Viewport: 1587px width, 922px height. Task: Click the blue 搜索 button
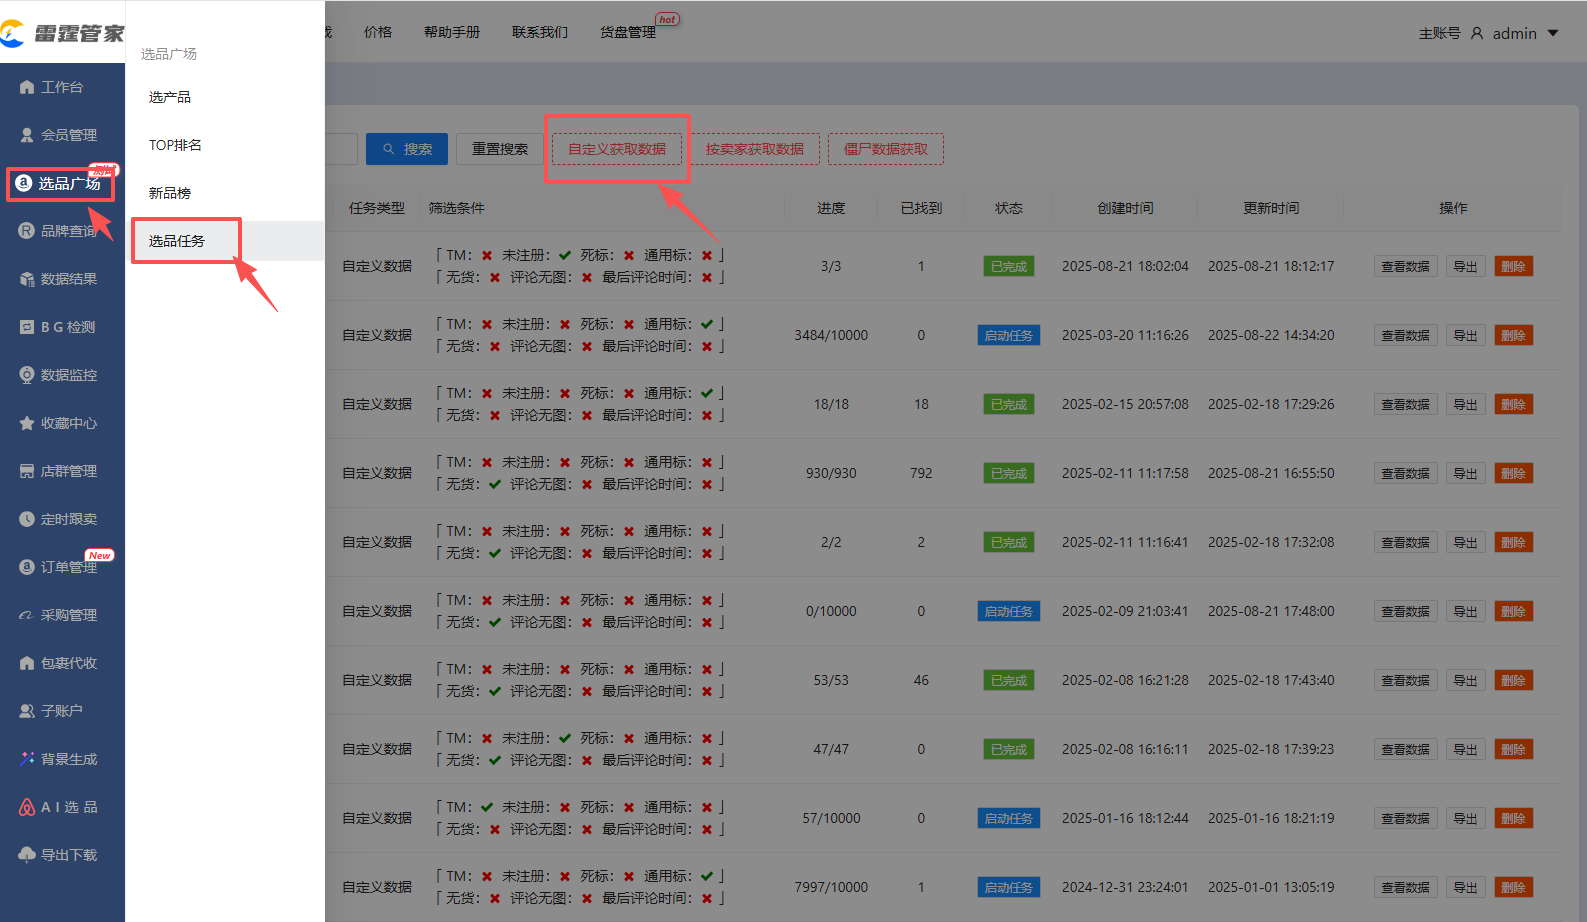click(x=407, y=149)
